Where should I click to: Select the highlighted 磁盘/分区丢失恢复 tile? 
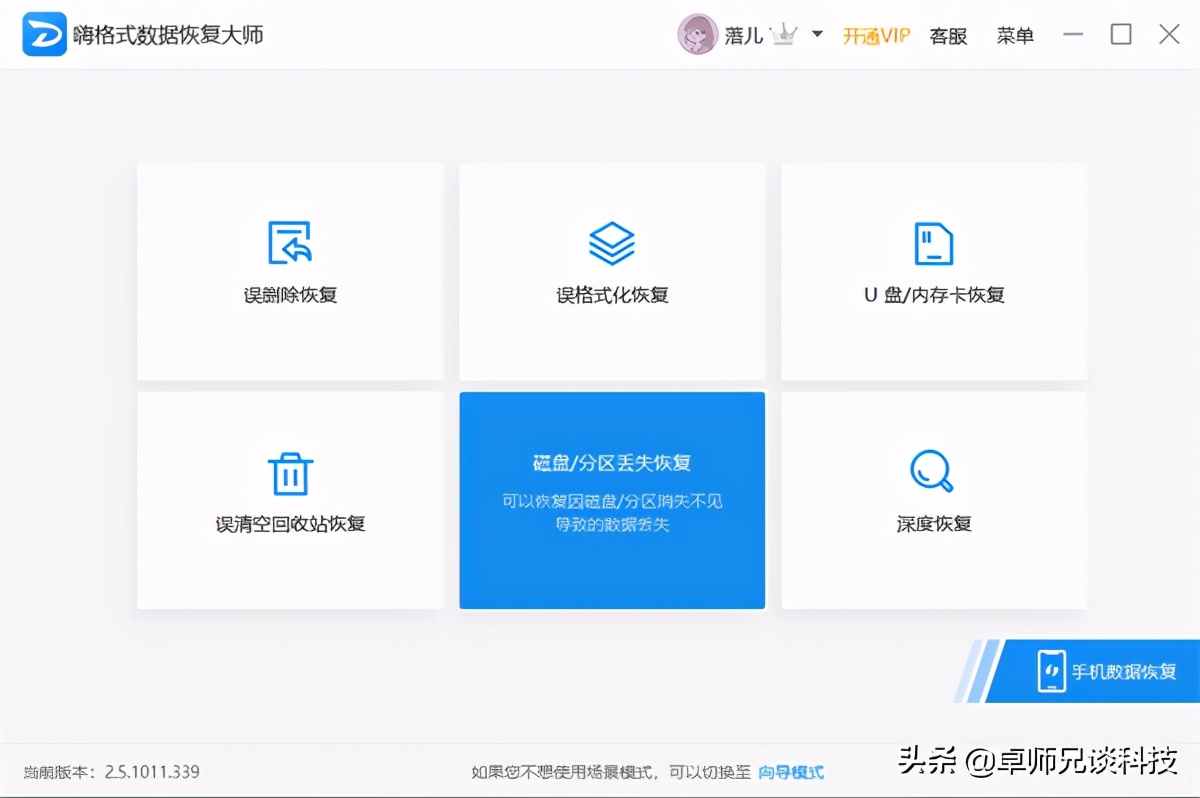(x=612, y=499)
